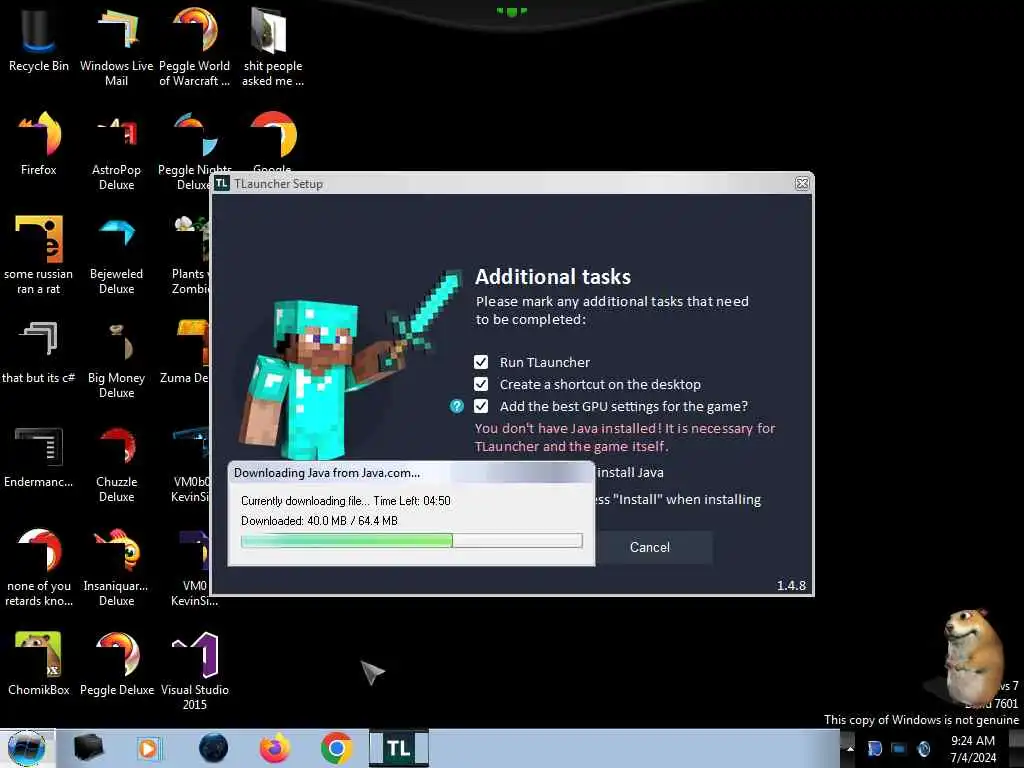The width and height of the screenshot is (1024, 768).
Task: Open the dark globe taskbar icon
Action: coord(214,748)
